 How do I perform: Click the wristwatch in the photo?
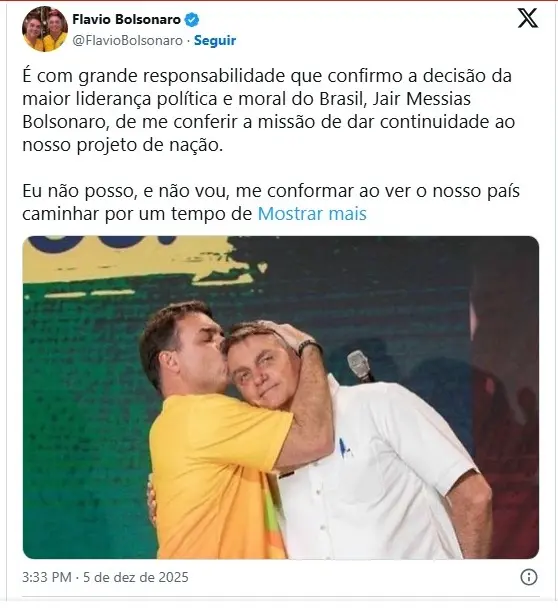(x=309, y=346)
